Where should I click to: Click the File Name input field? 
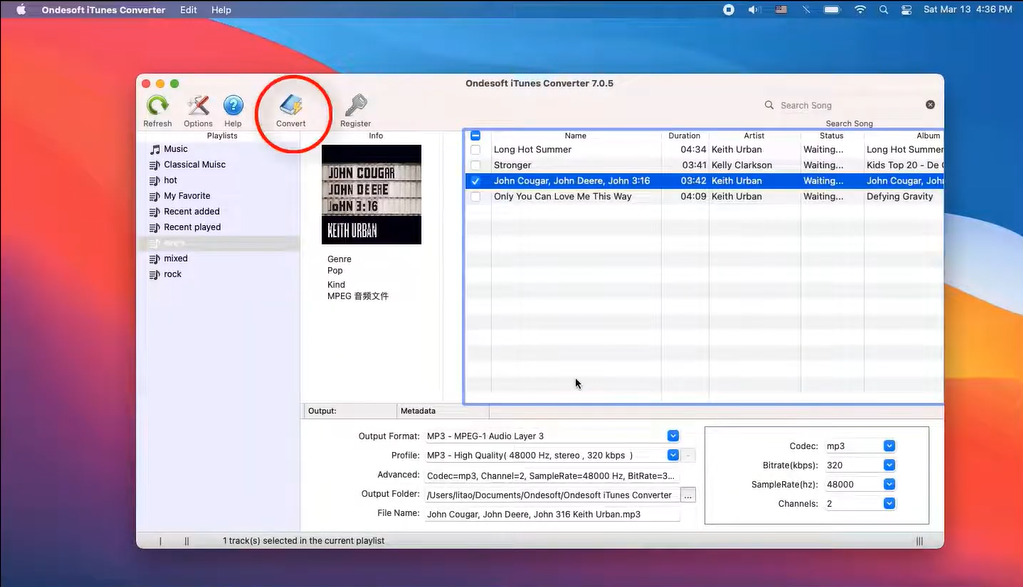click(553, 514)
